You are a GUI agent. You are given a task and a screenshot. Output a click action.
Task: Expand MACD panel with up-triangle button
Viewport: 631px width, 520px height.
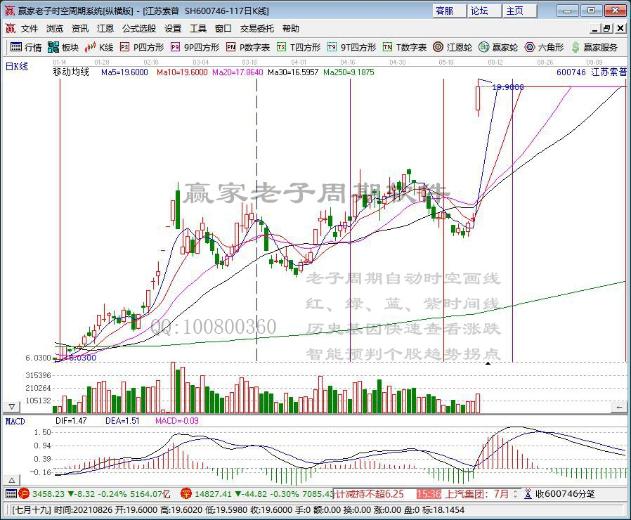(x=12, y=480)
